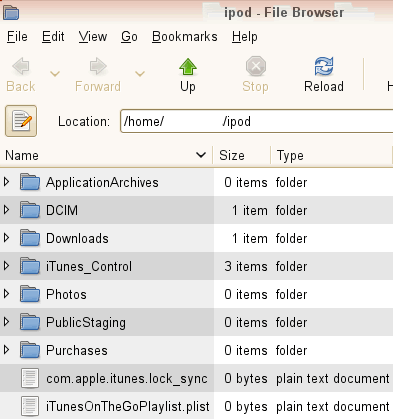Open the File menu
The image size is (393, 419).
[17, 37]
